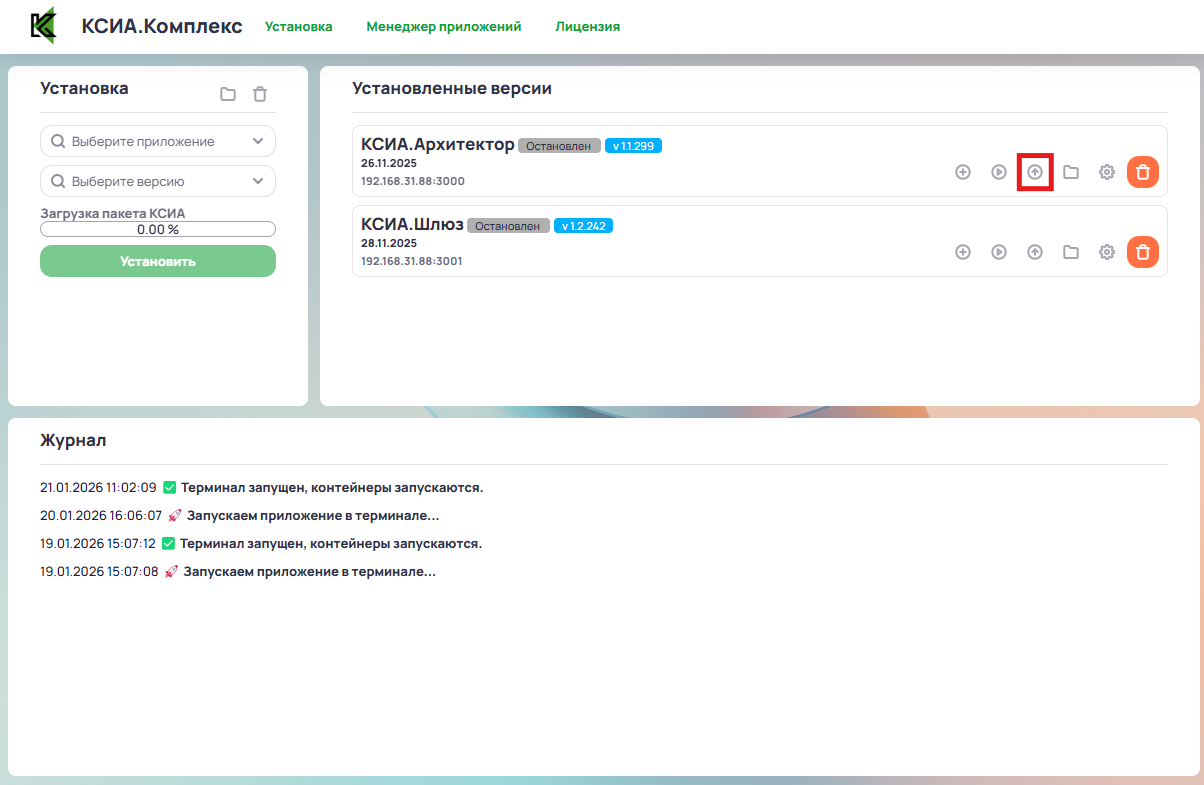Viewport: 1204px width, 785px height.
Task: Click the Загрузка пакета КСИА progress bar
Action: pos(157,228)
